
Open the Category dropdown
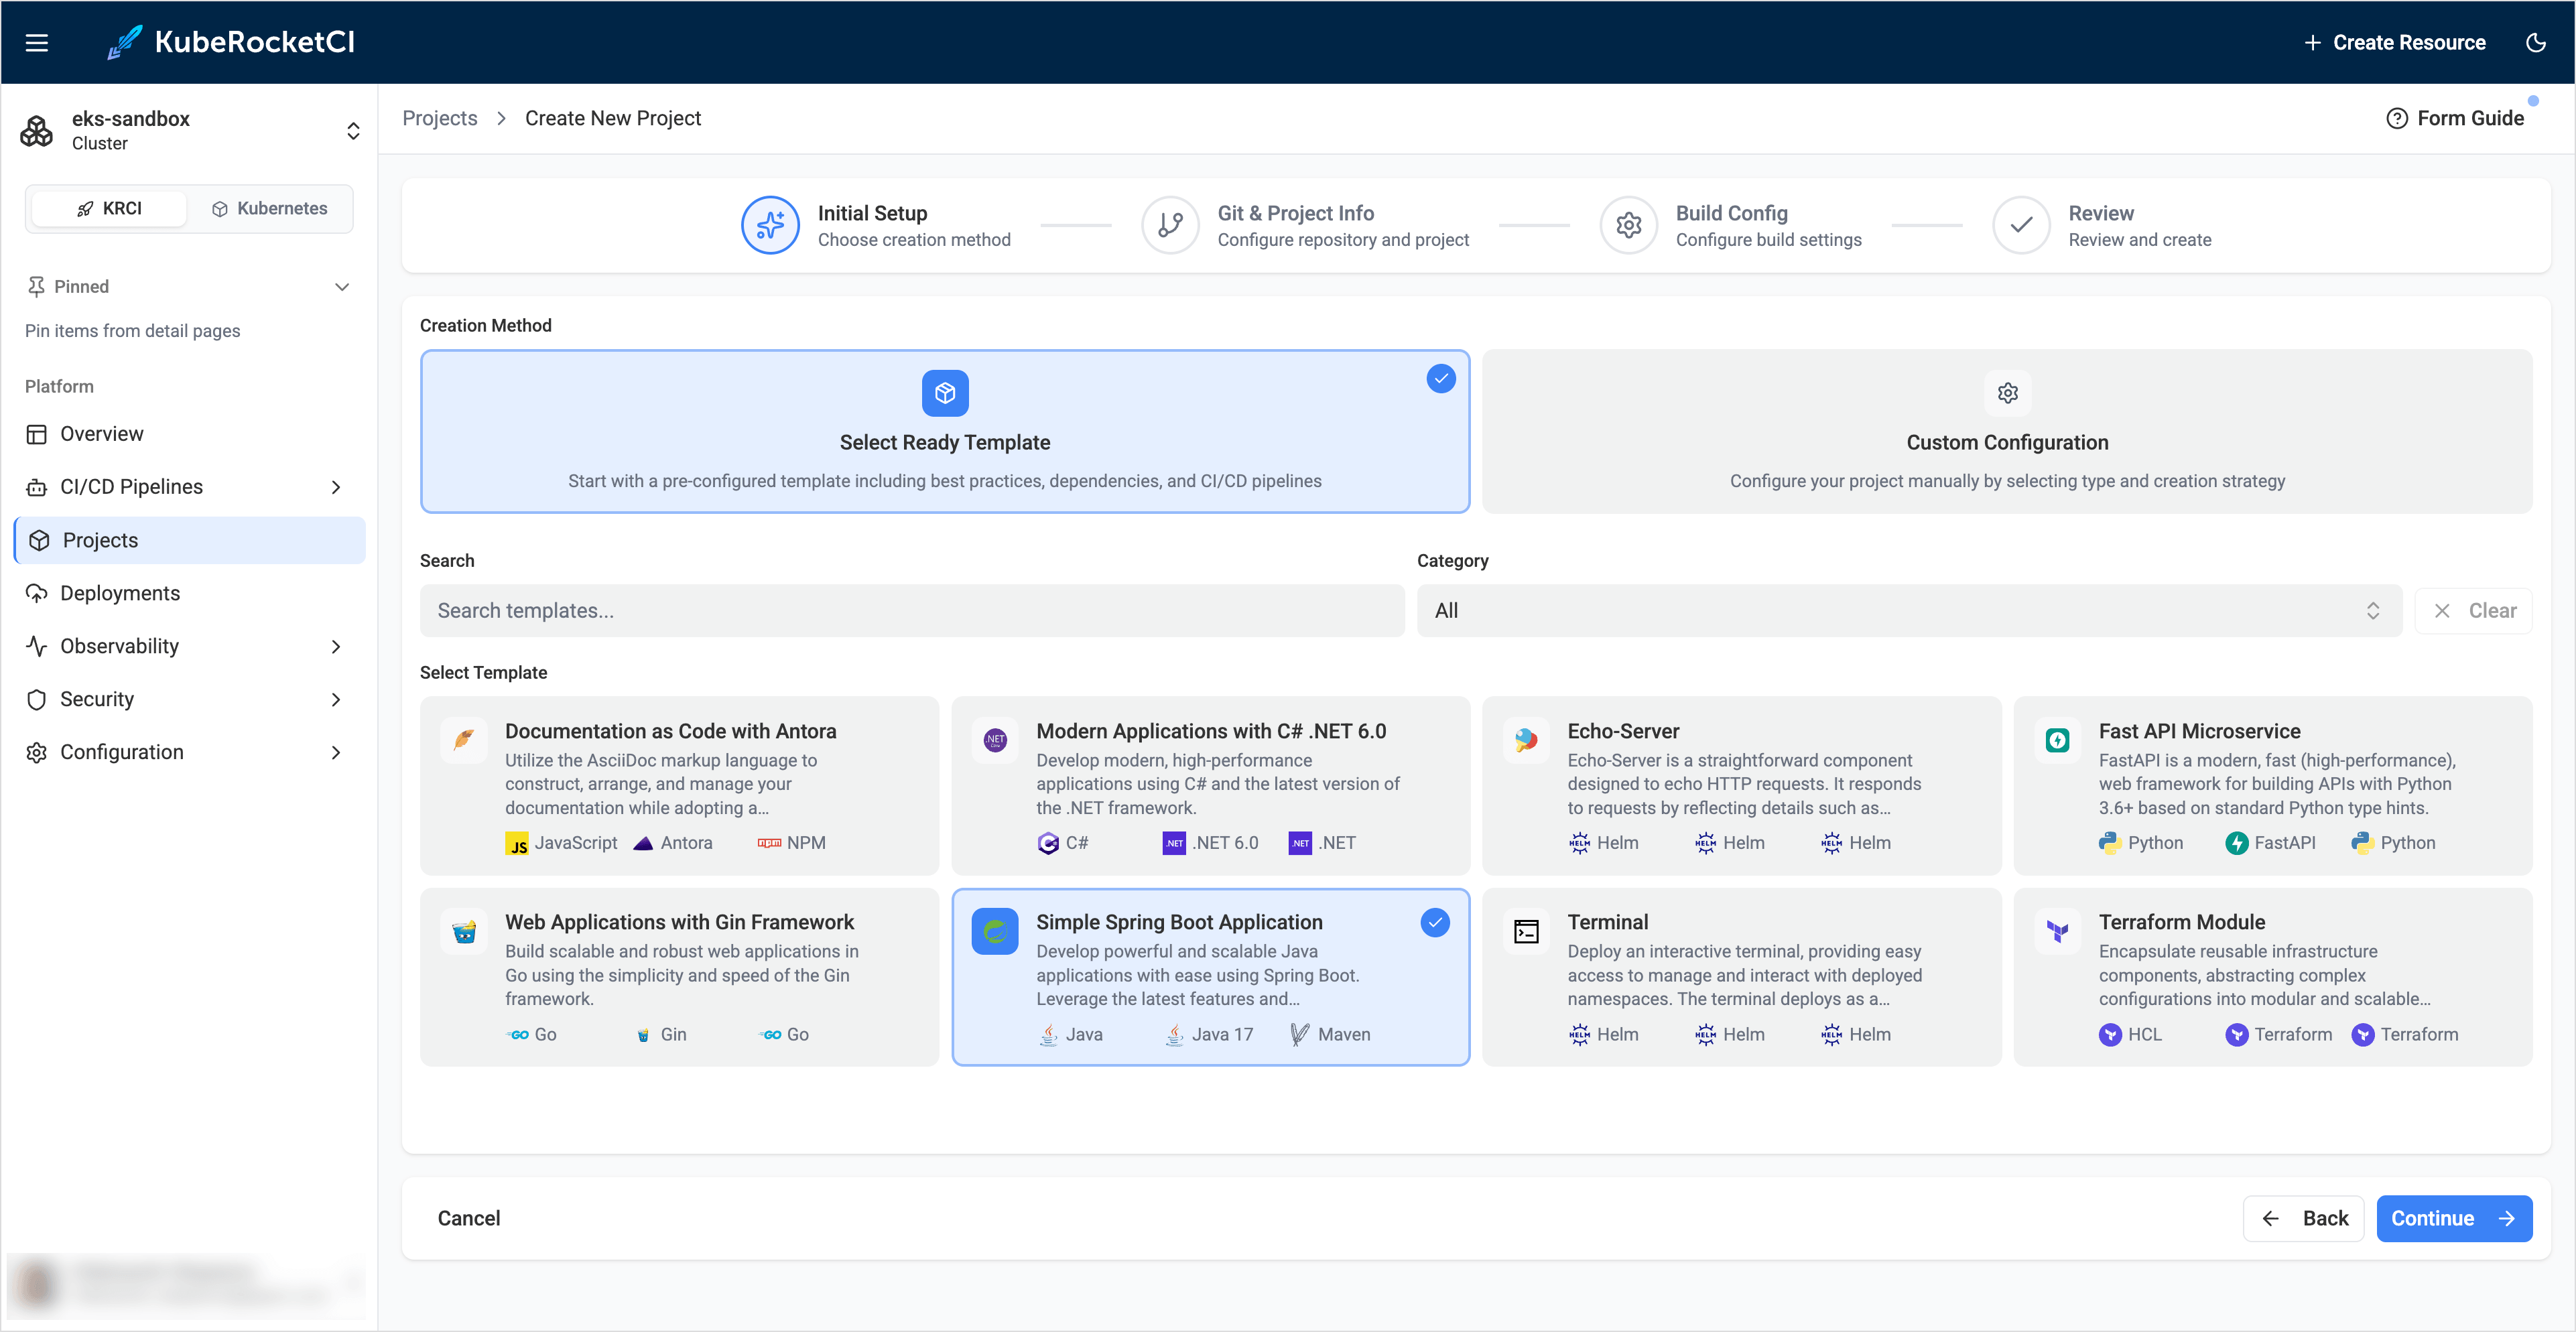(x=1909, y=611)
